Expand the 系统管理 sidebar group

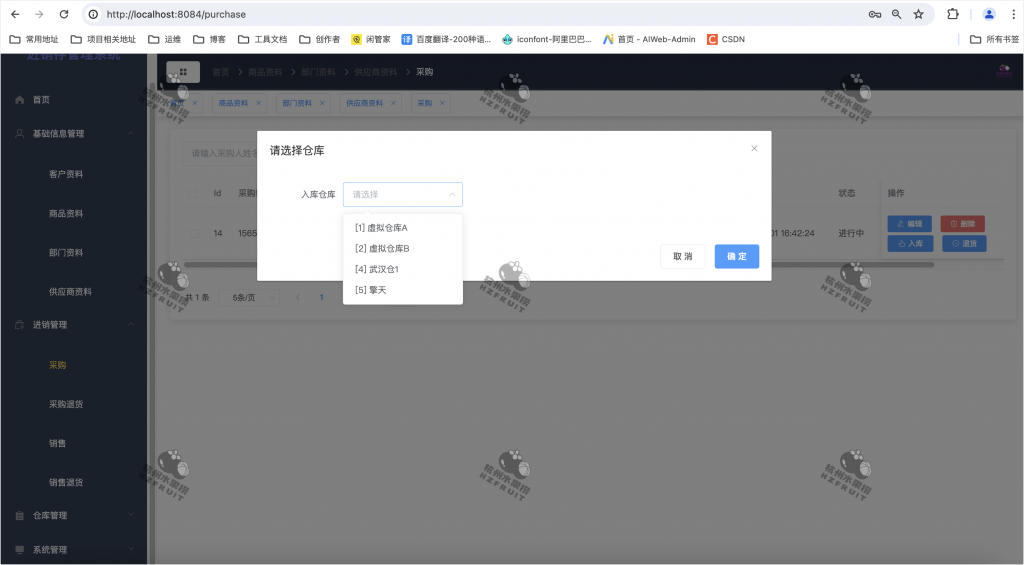[x=73, y=549]
